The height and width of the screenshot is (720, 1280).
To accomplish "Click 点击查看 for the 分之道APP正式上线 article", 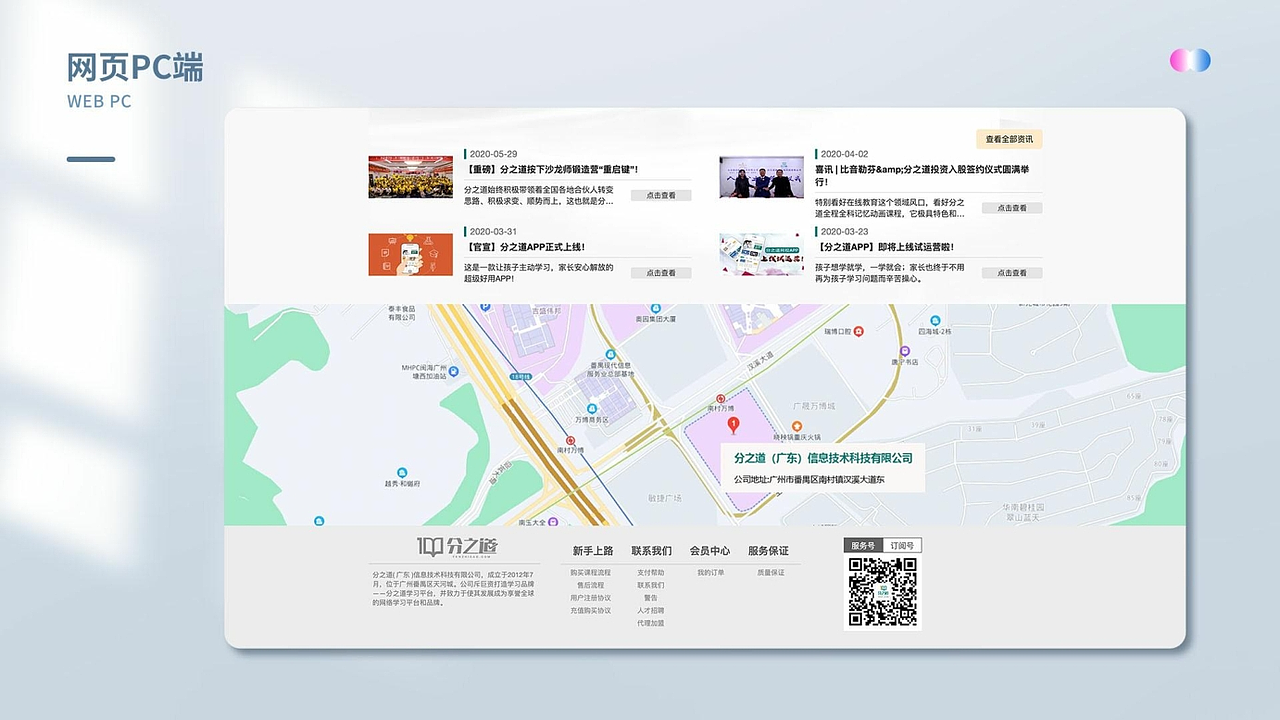I will tap(661, 272).
